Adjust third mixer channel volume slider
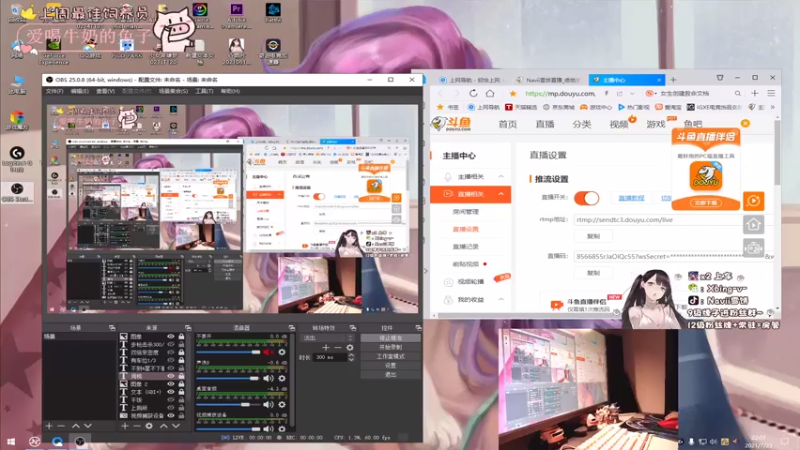Screen dimensions: 800x450 [228, 404]
